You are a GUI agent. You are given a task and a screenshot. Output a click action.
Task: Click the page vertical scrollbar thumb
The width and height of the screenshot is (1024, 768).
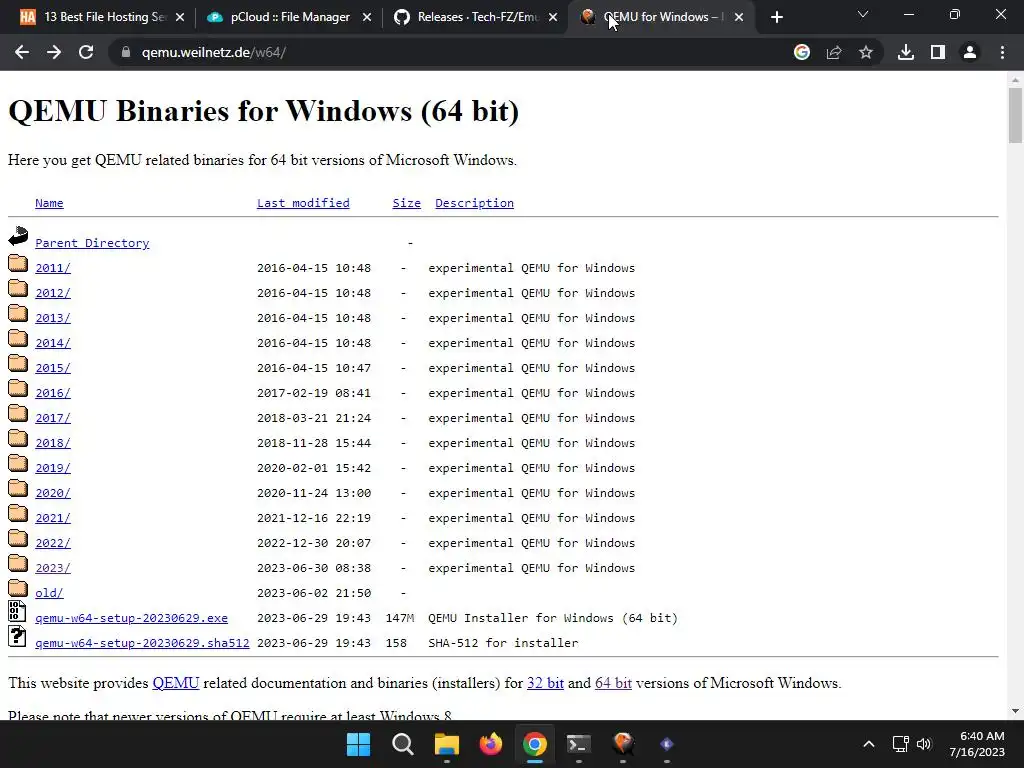pos(1015,115)
